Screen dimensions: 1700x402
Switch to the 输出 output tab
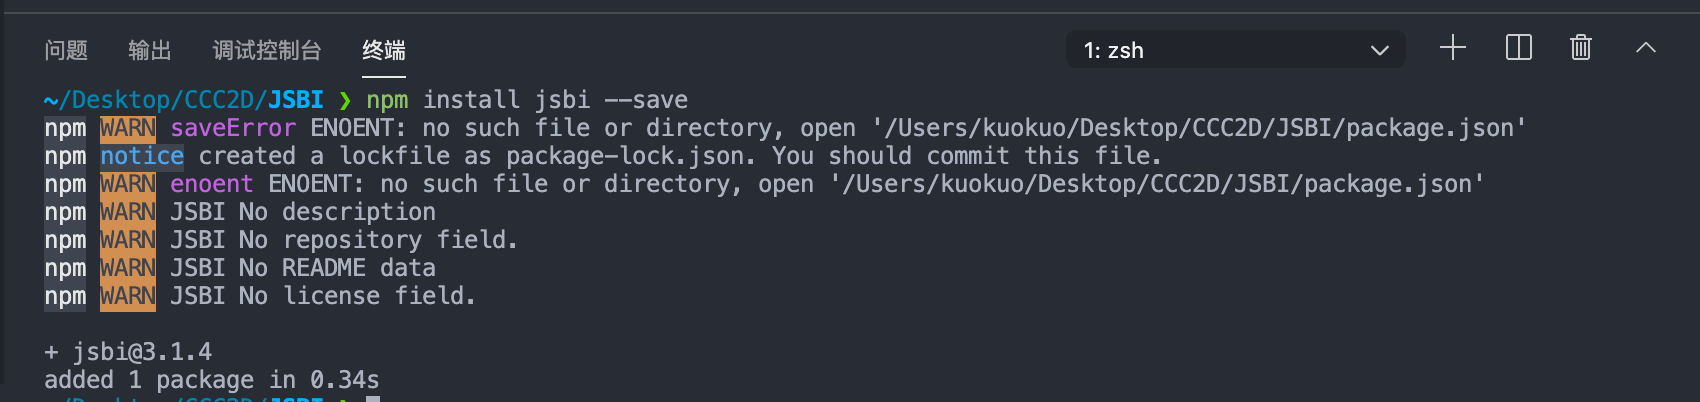click(x=150, y=50)
